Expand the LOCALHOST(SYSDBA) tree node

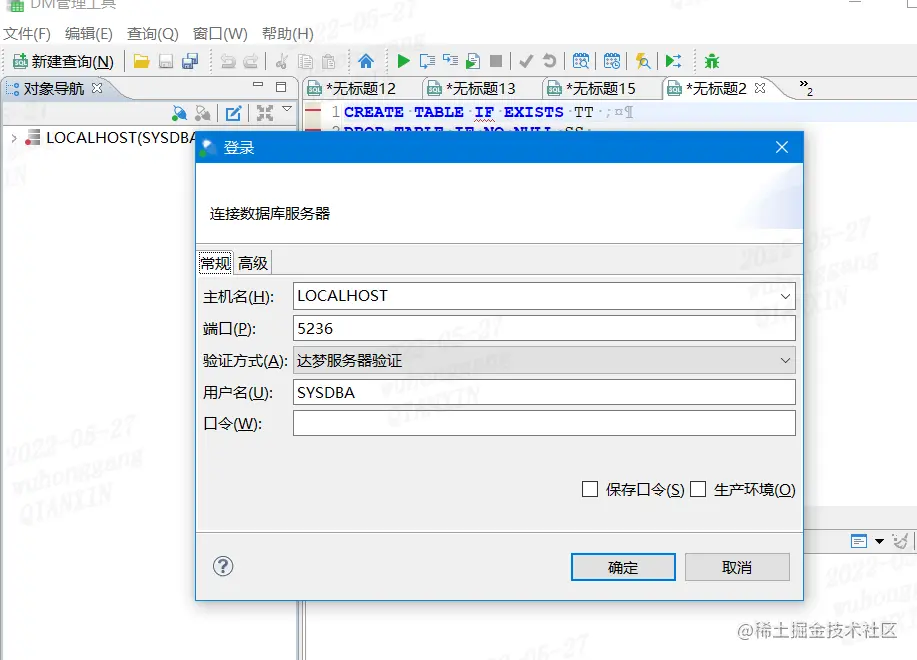pos(12,137)
